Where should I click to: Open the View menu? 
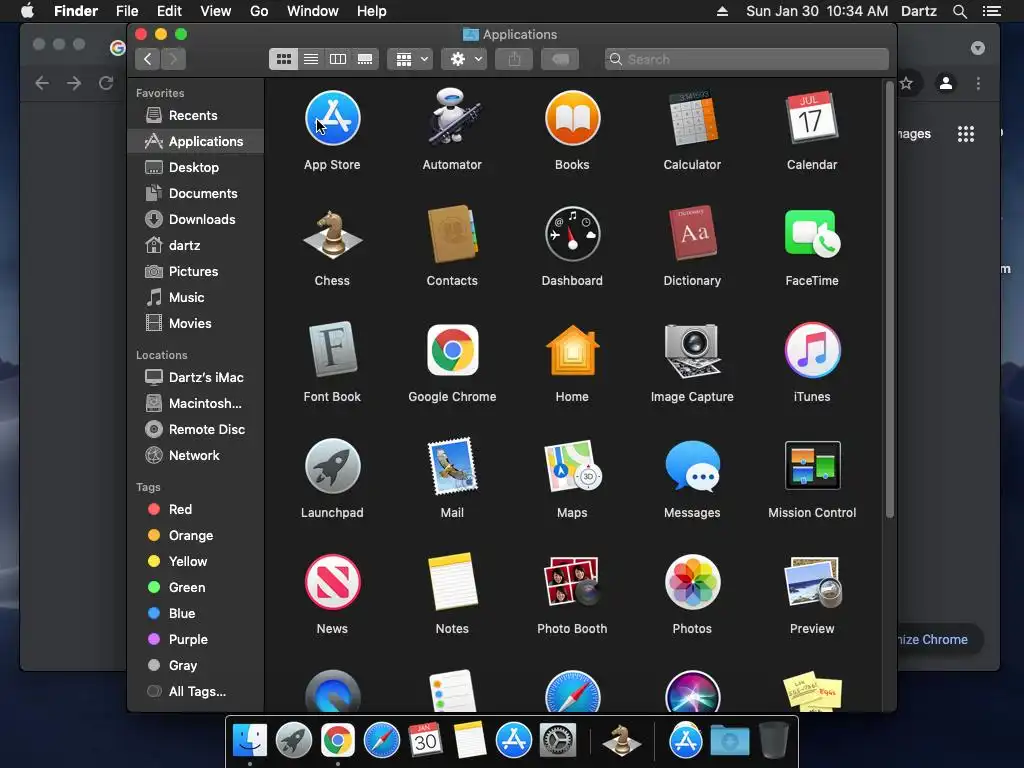coord(216,11)
